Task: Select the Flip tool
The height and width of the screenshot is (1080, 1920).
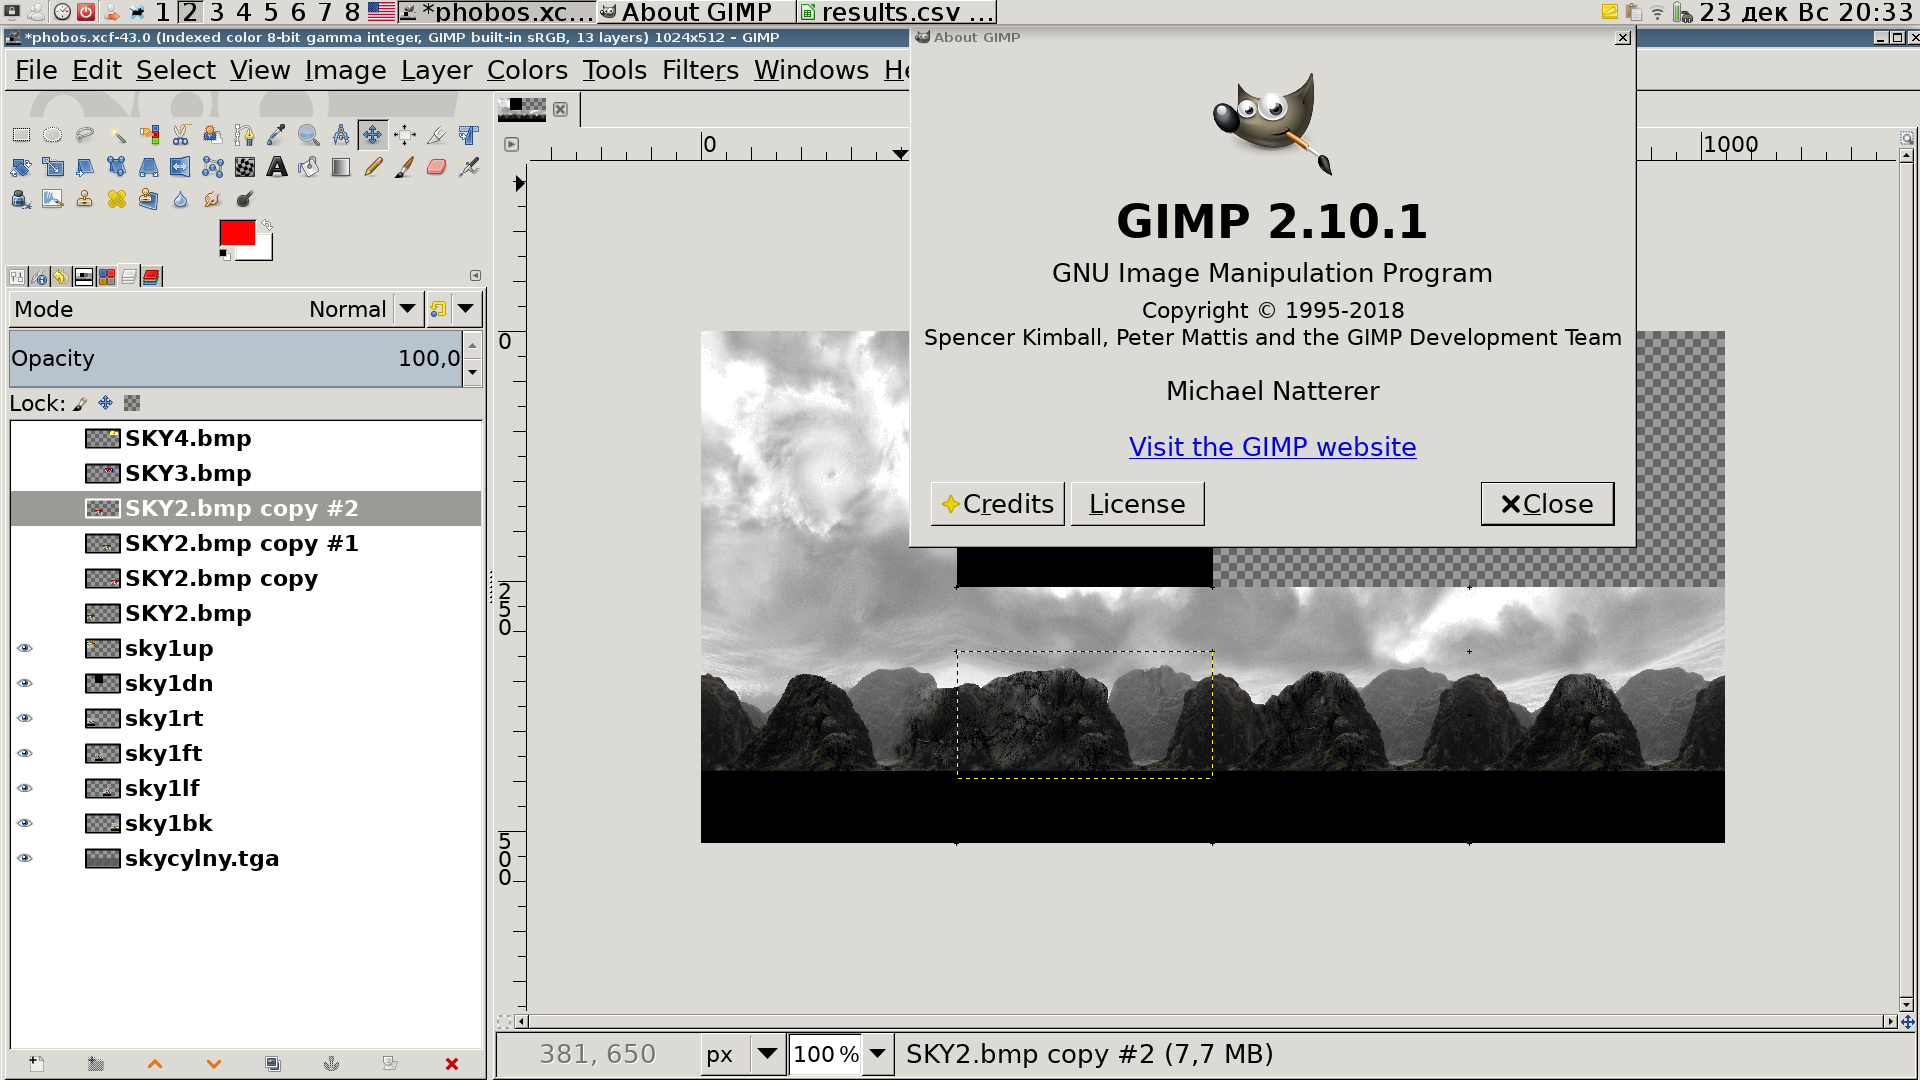Action: [180, 167]
